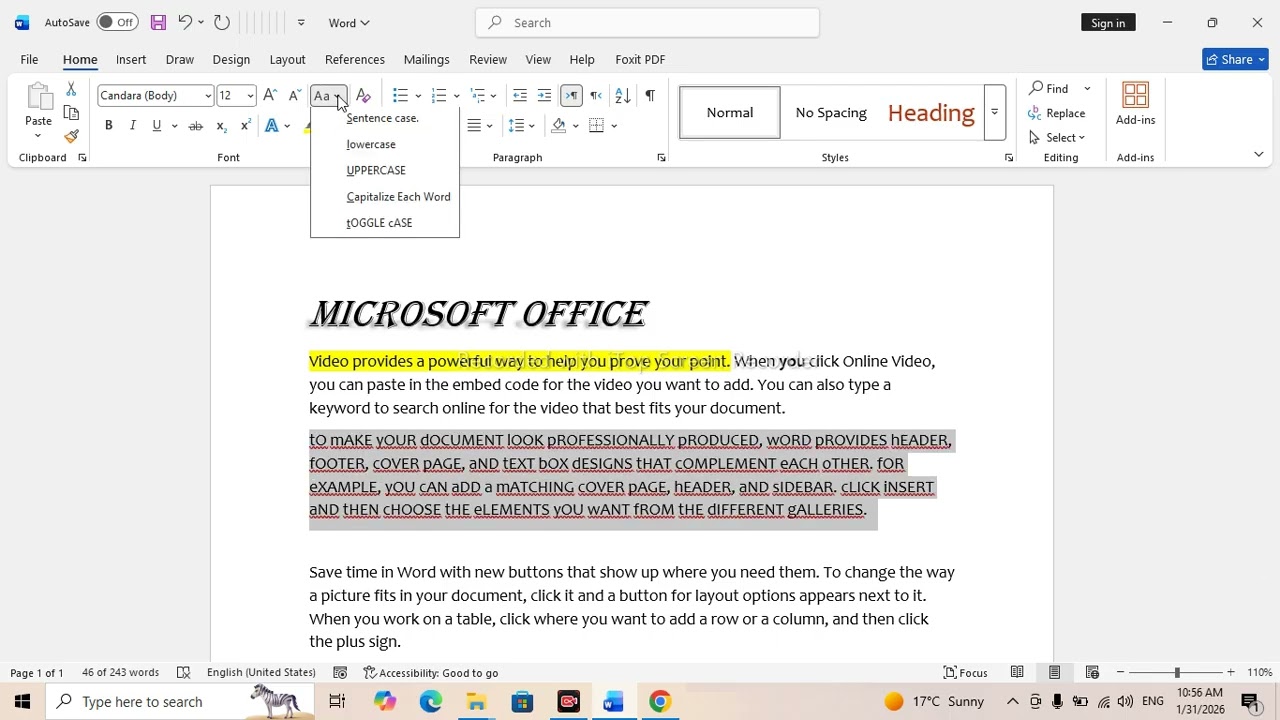The height and width of the screenshot is (720, 1280).
Task: Apply the Normal style
Action: (x=730, y=112)
